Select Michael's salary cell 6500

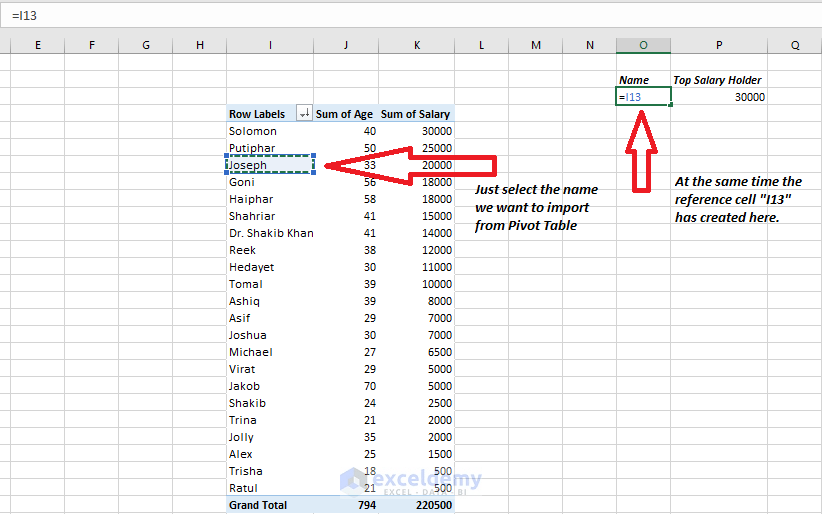click(417, 352)
